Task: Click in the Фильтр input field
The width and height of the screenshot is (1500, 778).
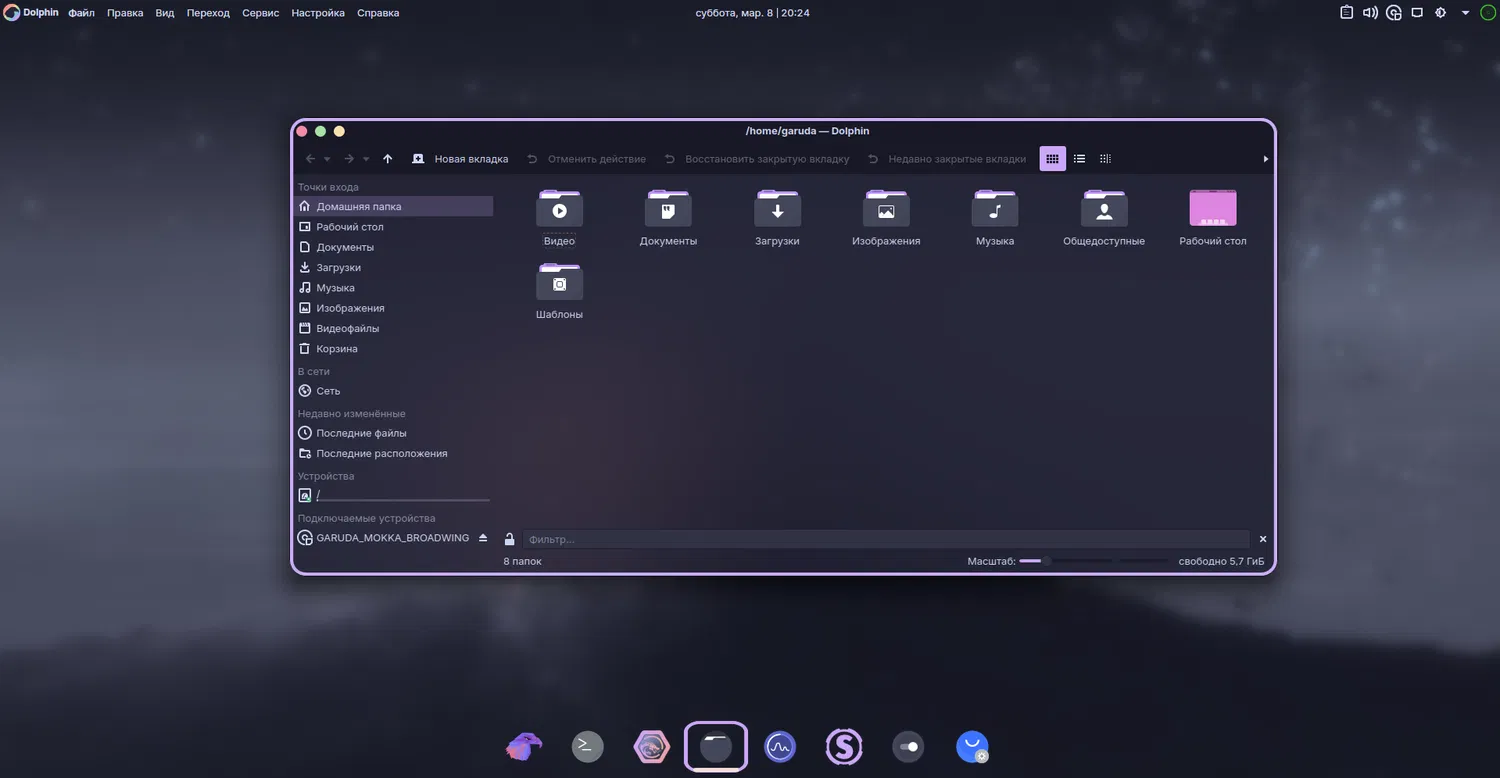Action: click(x=886, y=539)
